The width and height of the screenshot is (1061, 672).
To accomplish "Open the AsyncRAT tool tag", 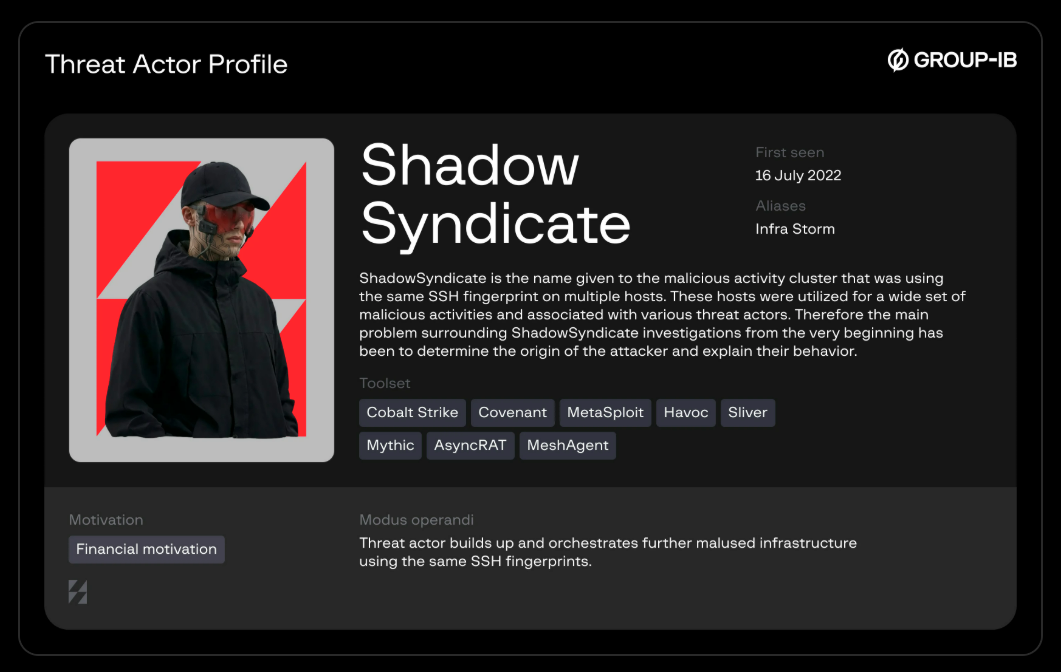I will point(470,446).
